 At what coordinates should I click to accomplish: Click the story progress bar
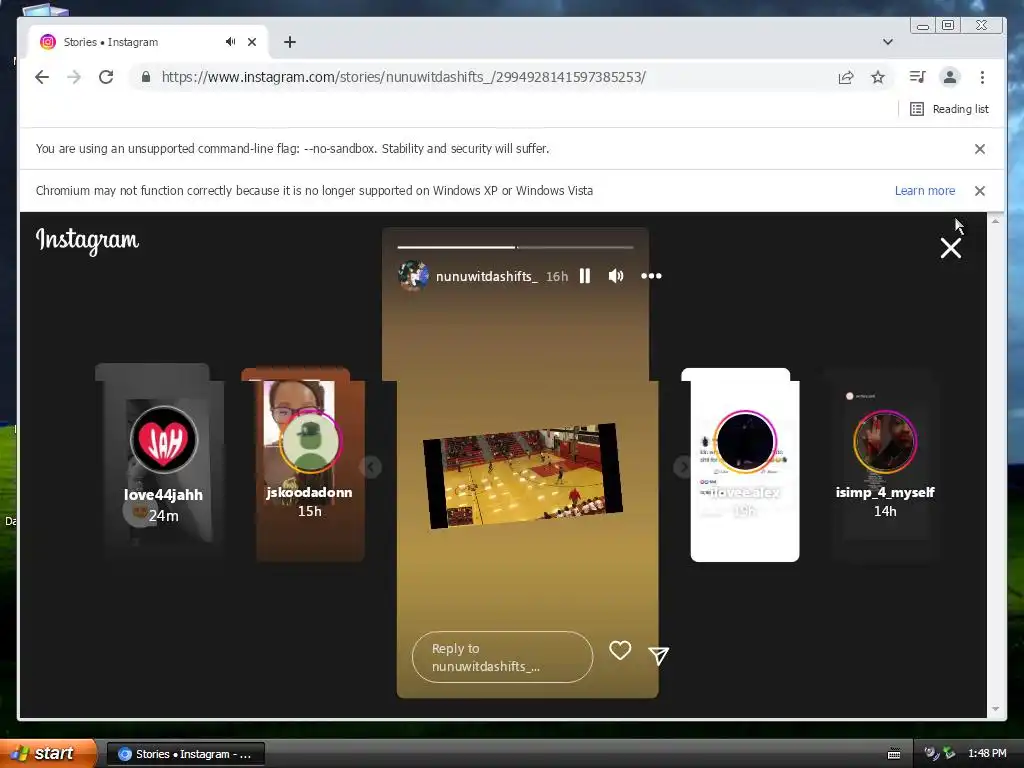pos(515,248)
